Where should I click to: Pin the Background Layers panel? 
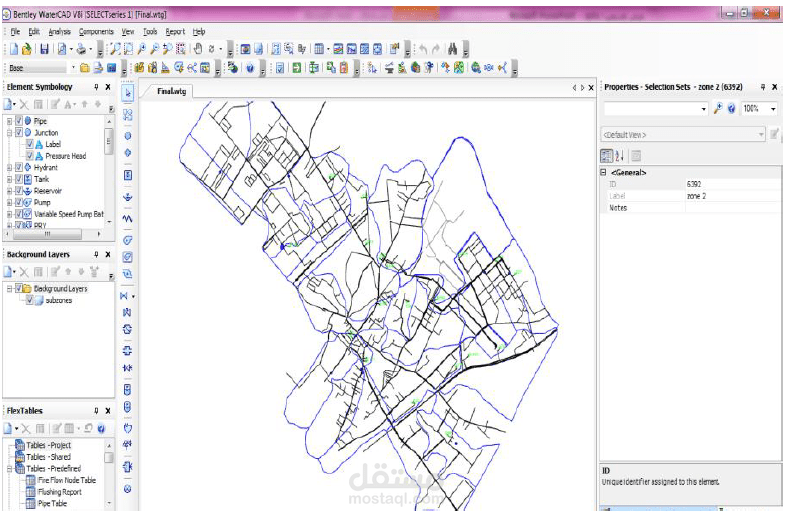(96, 254)
